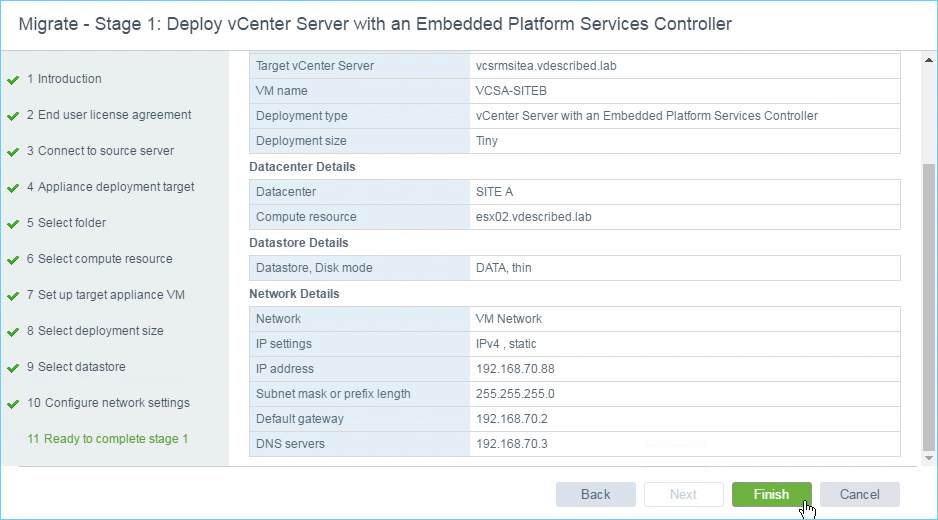The image size is (938, 520).
Task: Jump to step 5 Select folder
Action: click(66, 223)
